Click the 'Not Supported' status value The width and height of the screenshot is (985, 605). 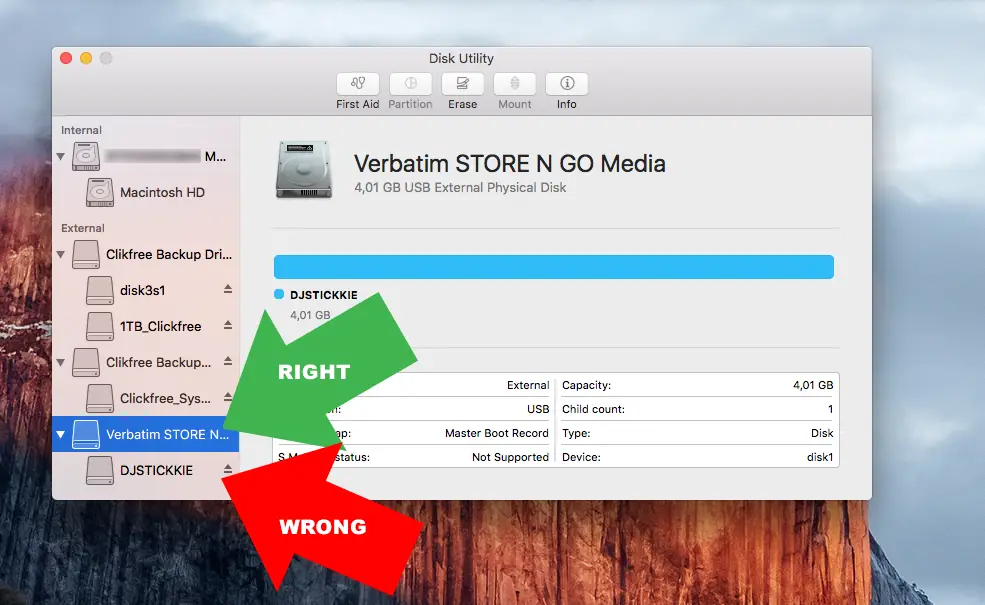(510, 457)
